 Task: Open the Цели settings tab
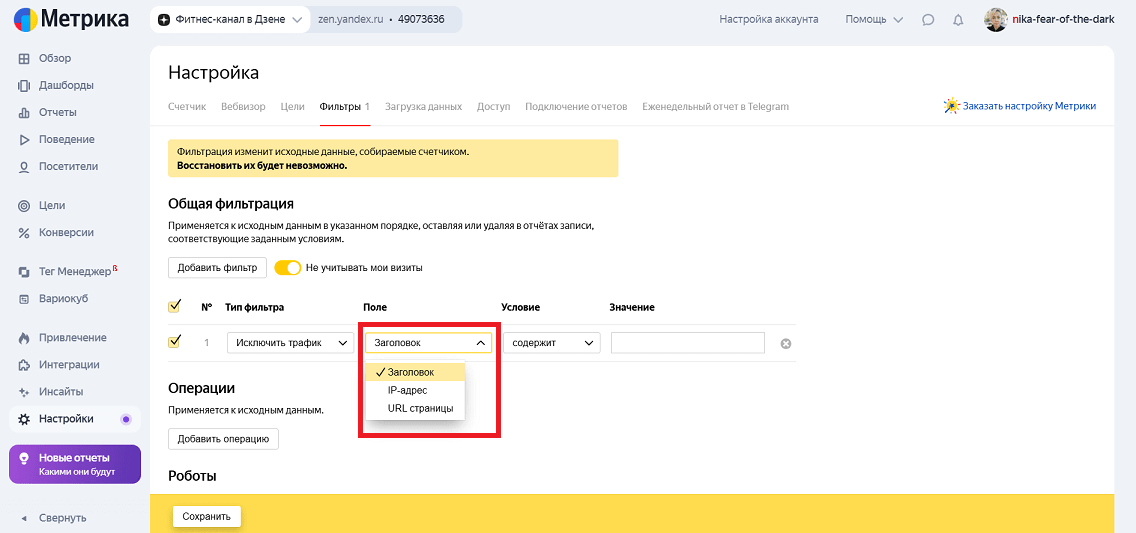[292, 107]
